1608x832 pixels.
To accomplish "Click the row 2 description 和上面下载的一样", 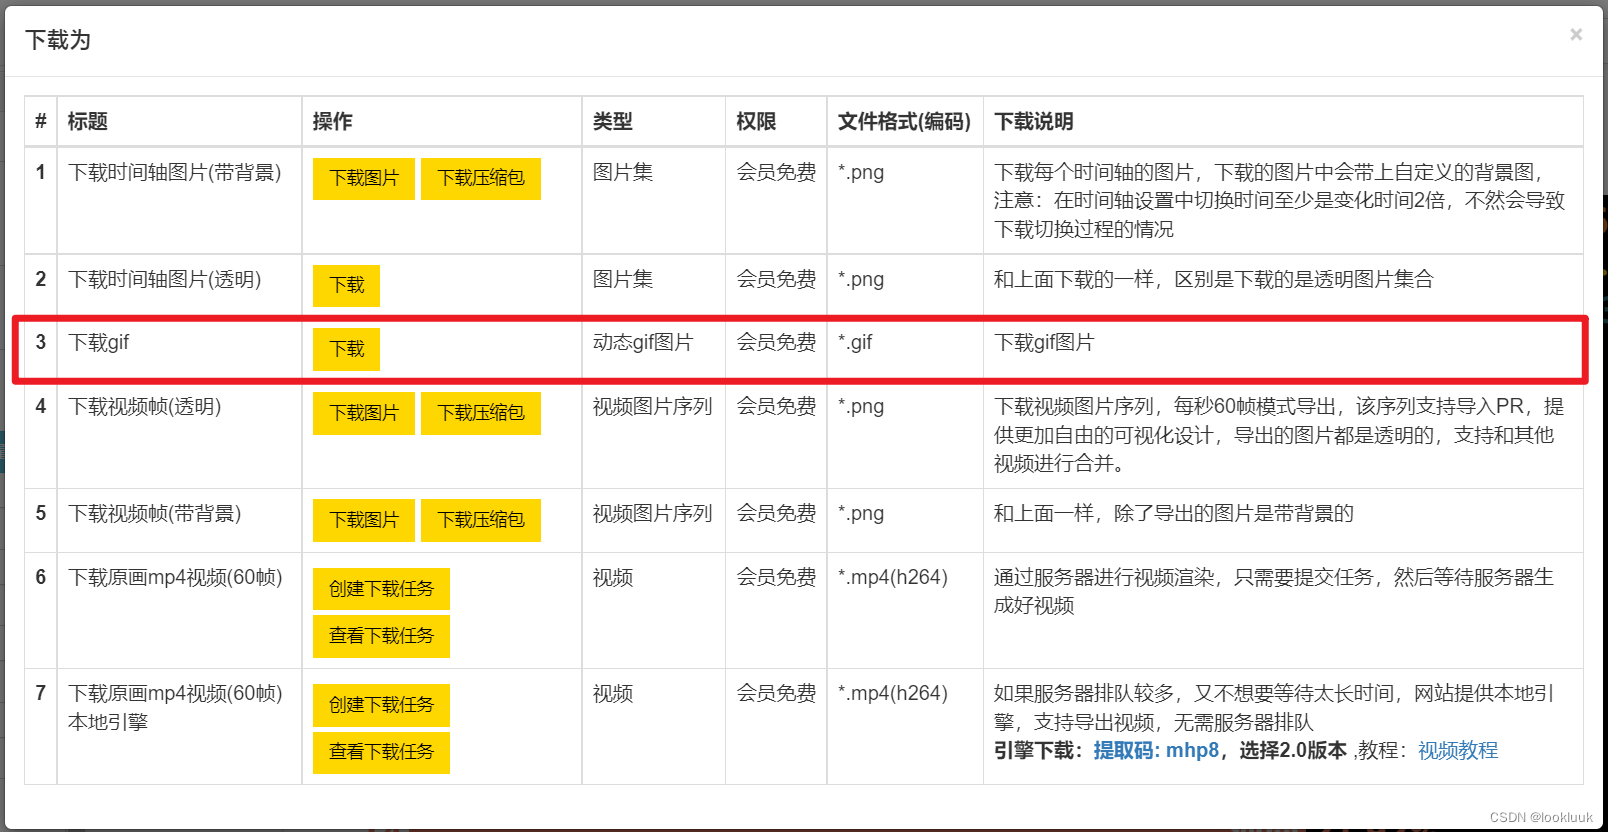I will (x=1213, y=279).
